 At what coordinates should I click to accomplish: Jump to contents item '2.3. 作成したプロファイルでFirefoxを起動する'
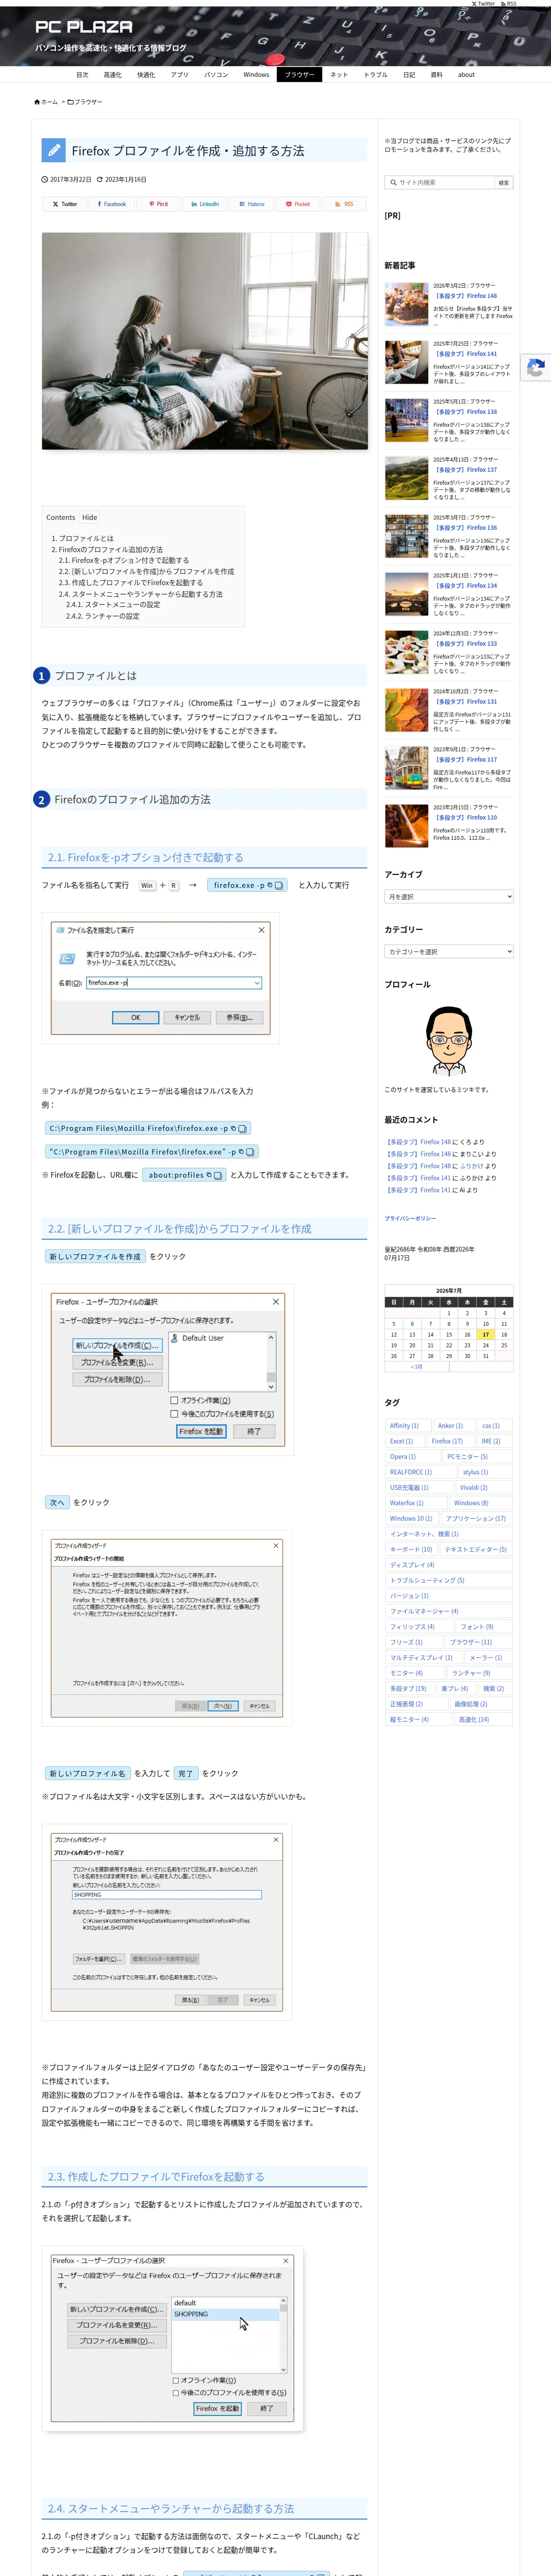click(x=130, y=583)
